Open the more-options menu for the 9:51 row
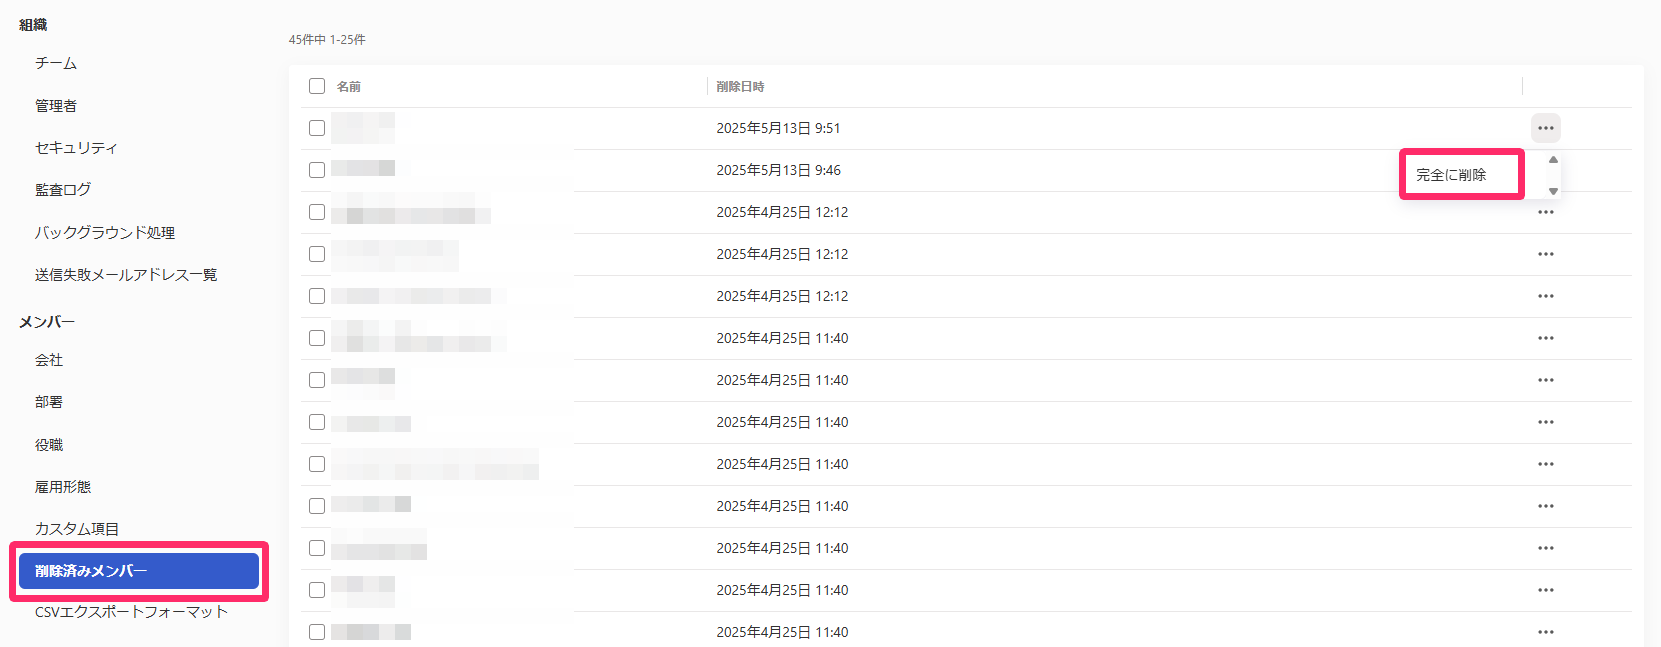 point(1545,128)
